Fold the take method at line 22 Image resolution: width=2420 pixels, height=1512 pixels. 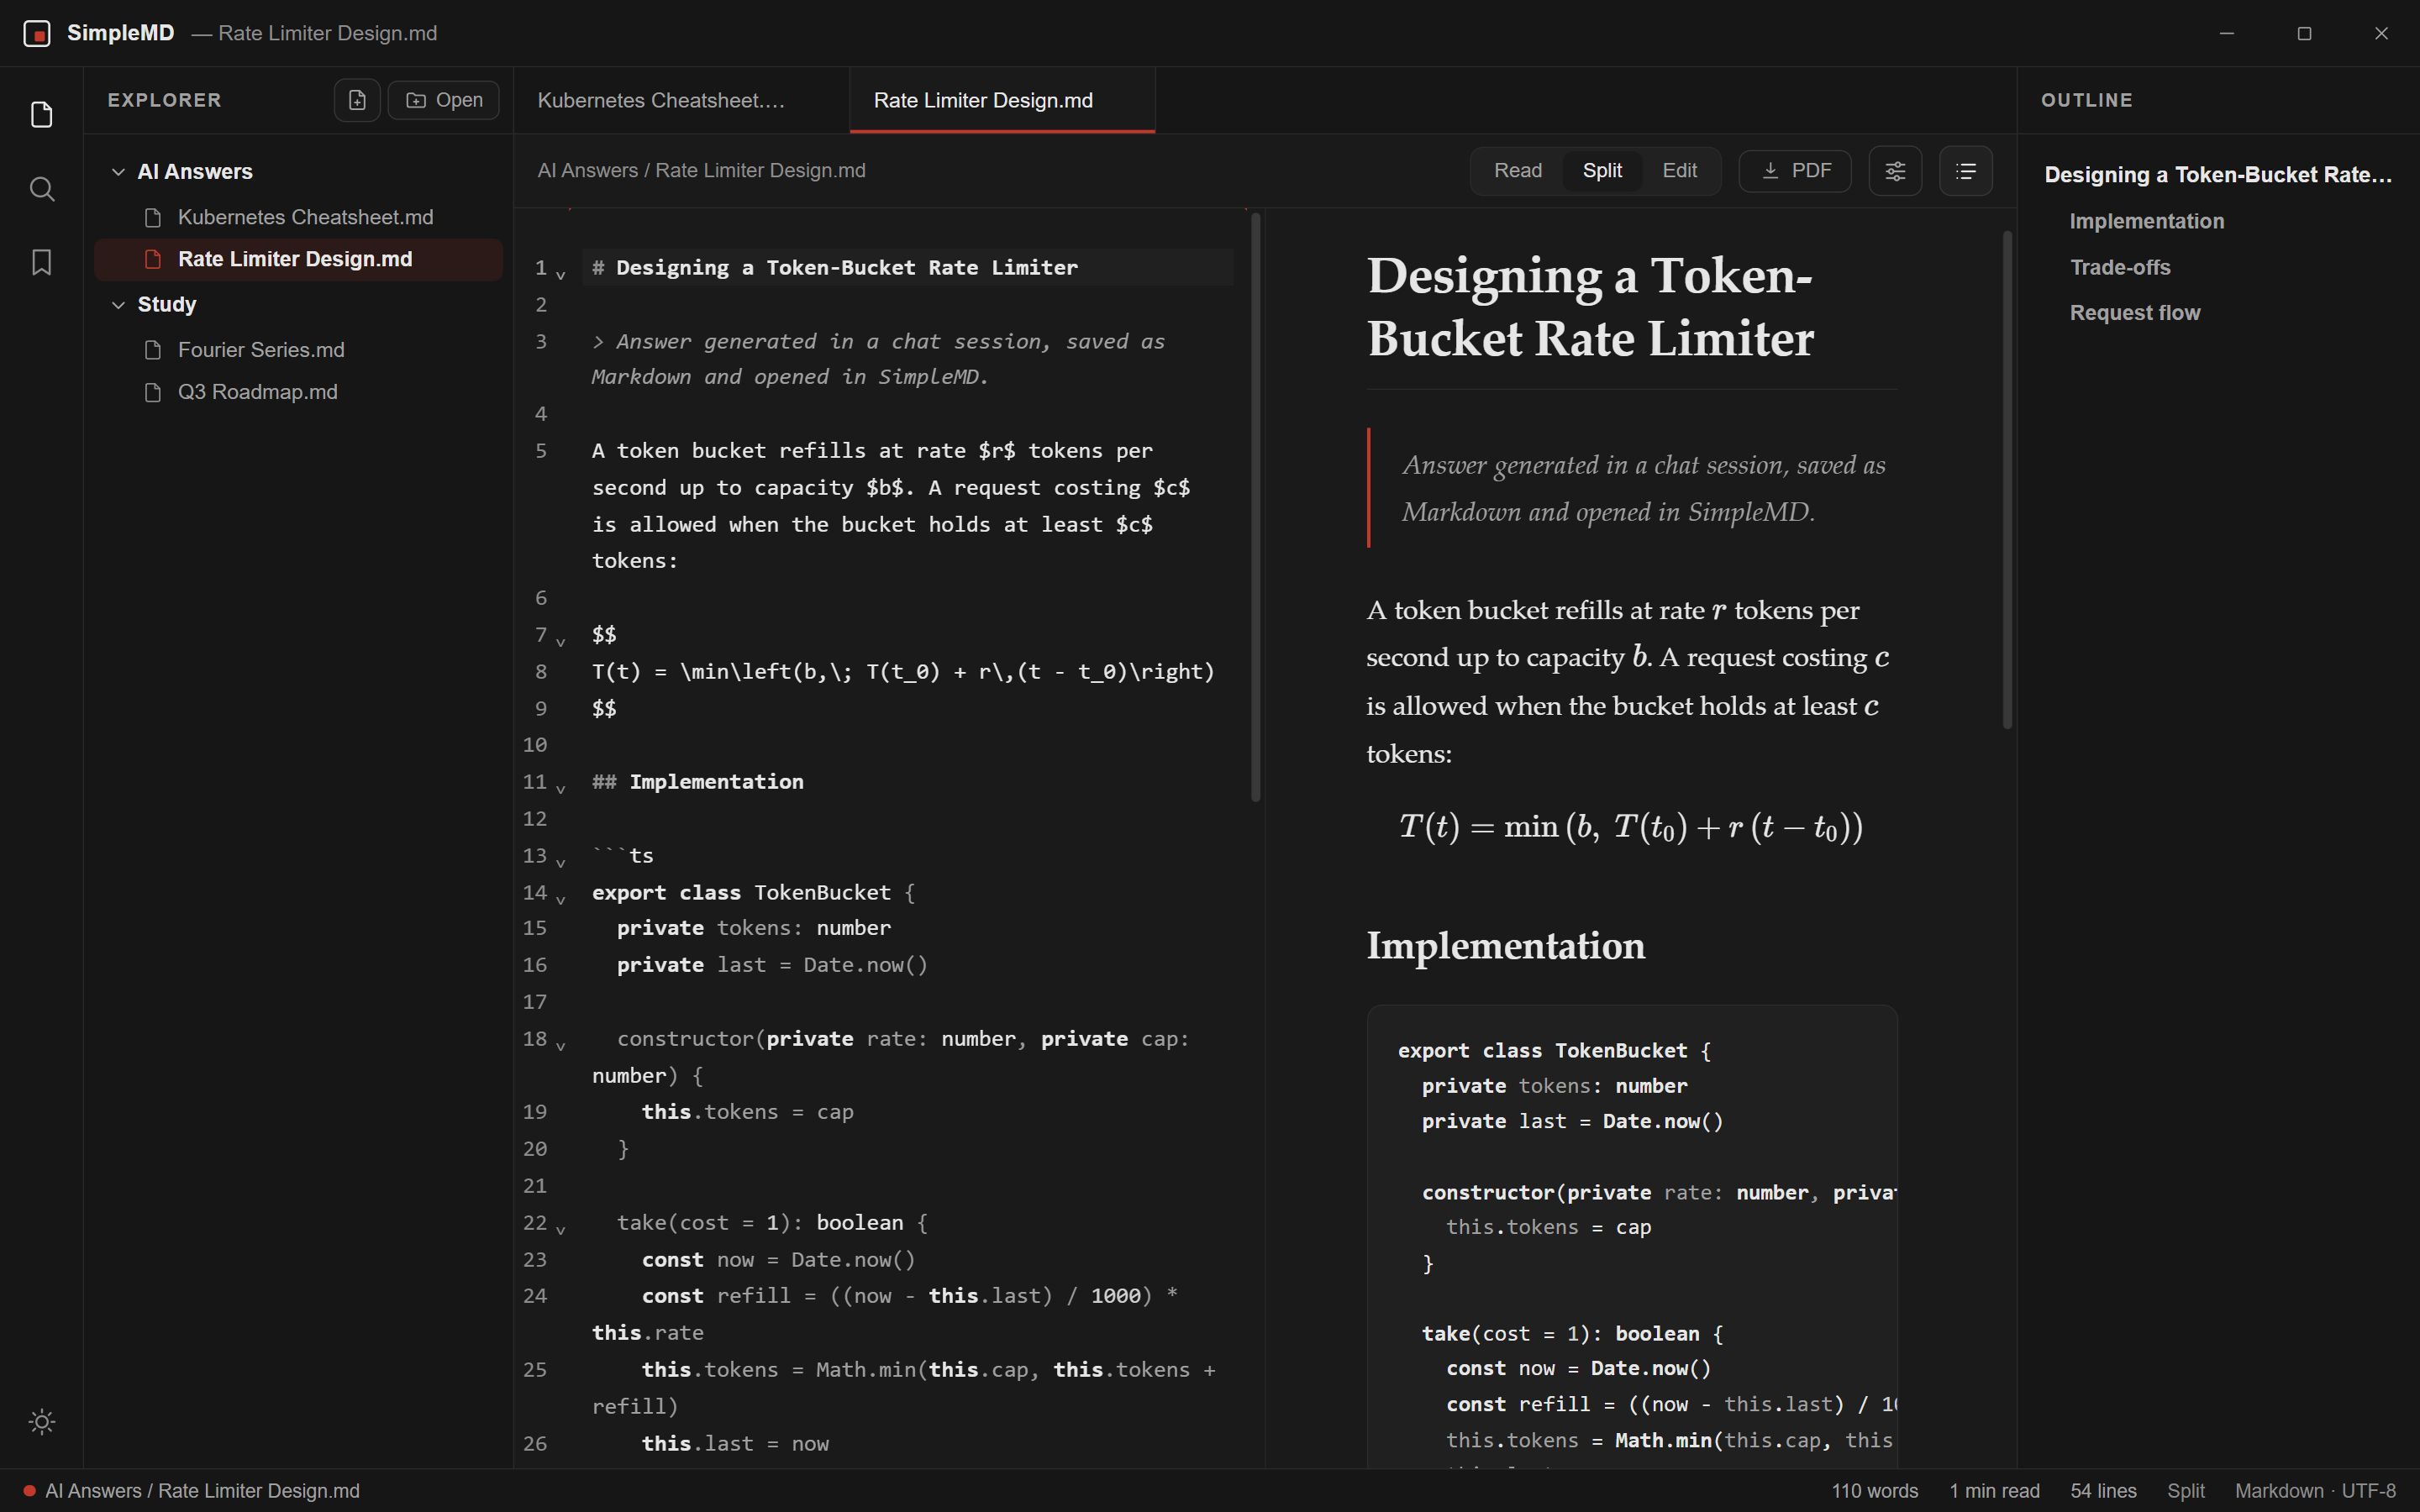[561, 1230]
